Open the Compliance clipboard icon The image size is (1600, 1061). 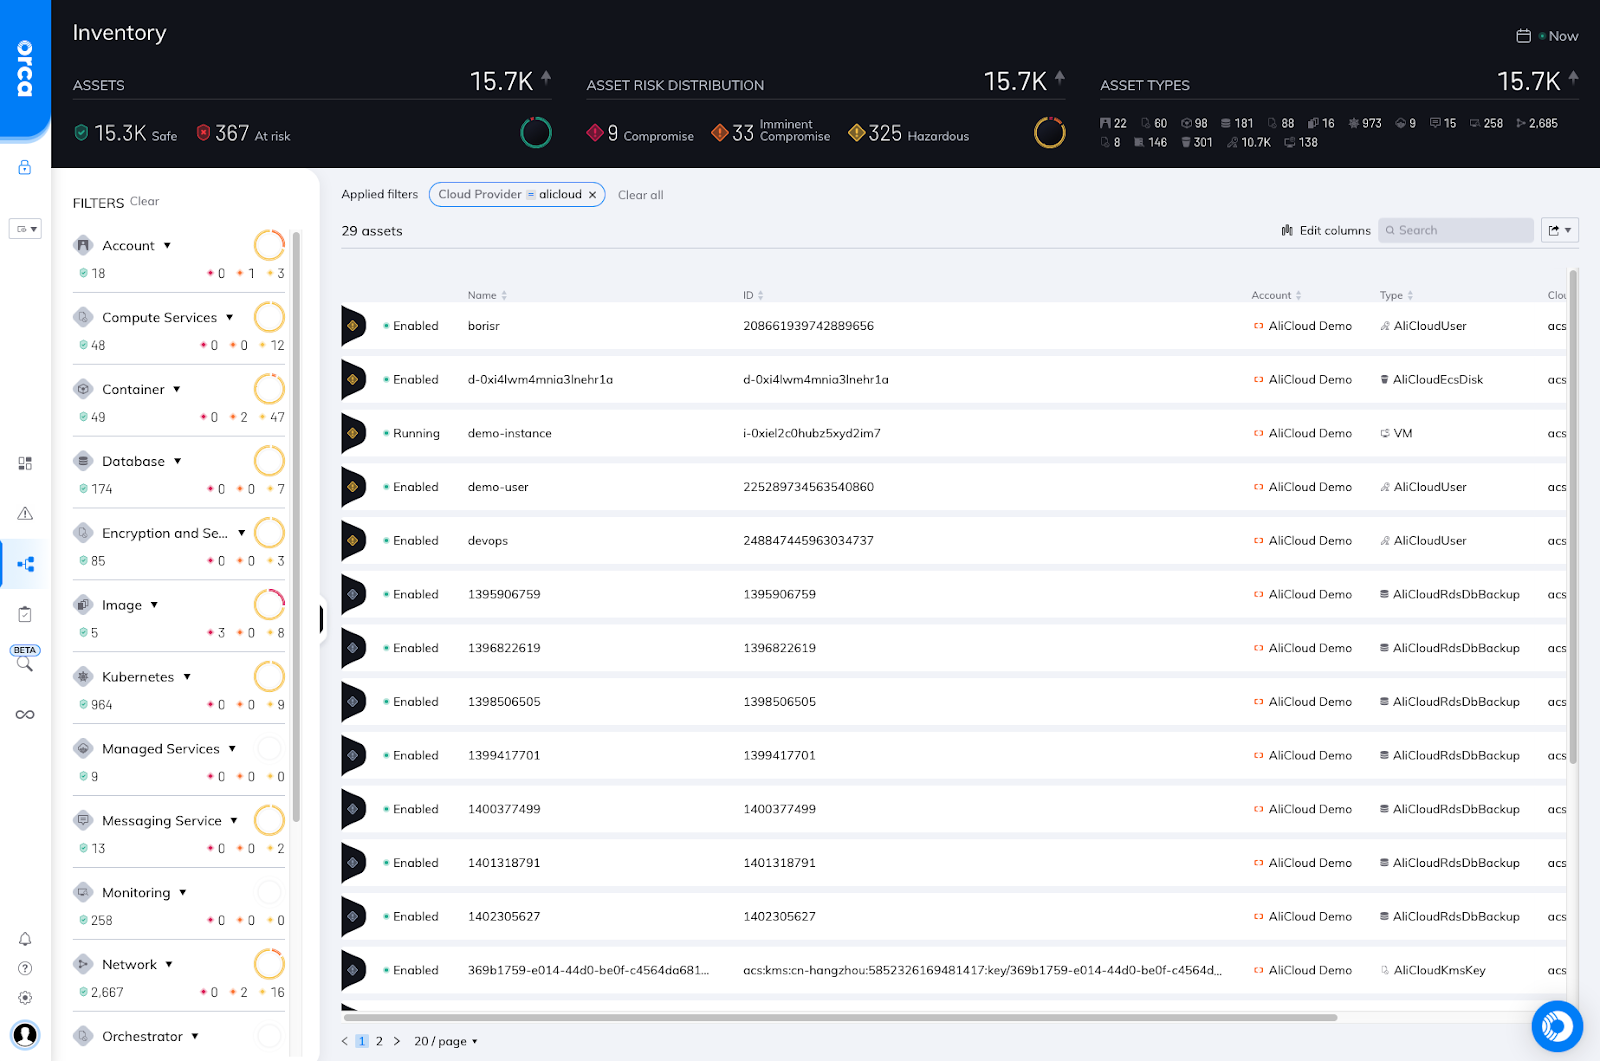[25, 613]
